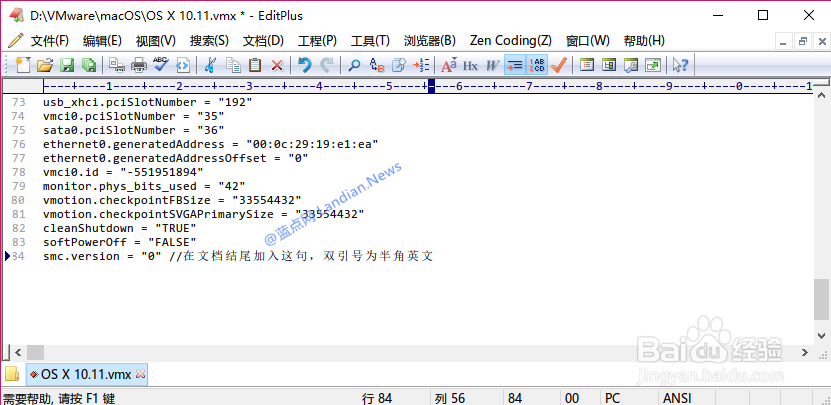
Task: Run the ABC spell check
Action: pos(161,65)
